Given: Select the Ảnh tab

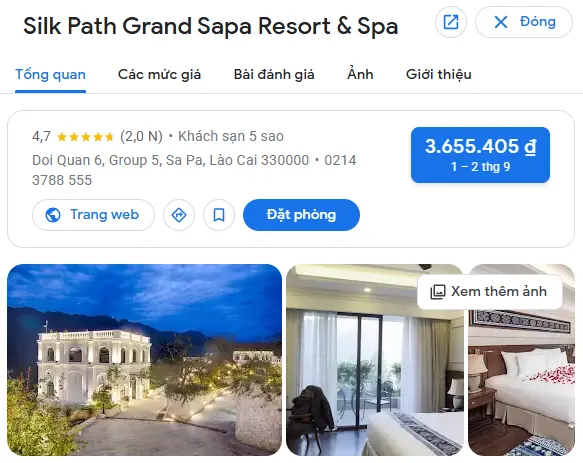Looking at the screenshot, I should [x=360, y=74].
